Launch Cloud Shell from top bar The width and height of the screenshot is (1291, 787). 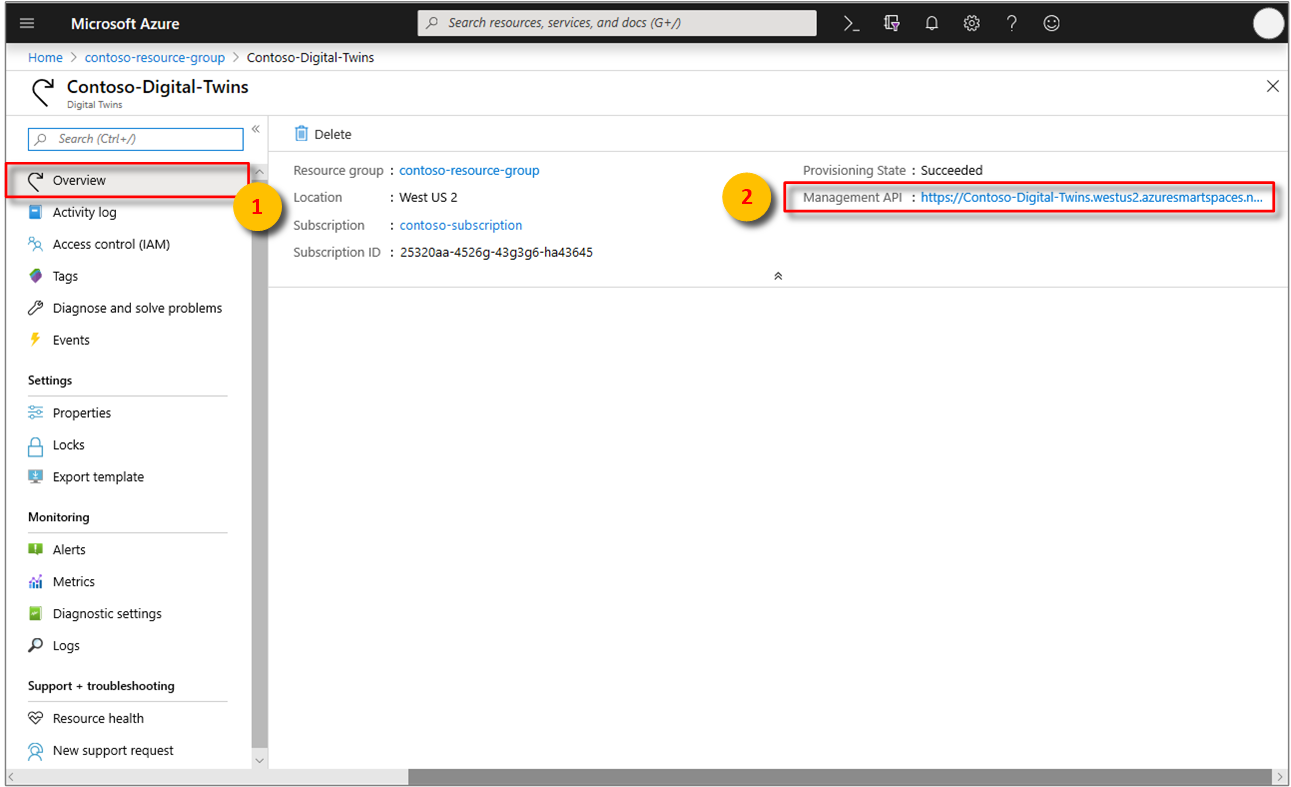pyautogui.click(x=851, y=23)
